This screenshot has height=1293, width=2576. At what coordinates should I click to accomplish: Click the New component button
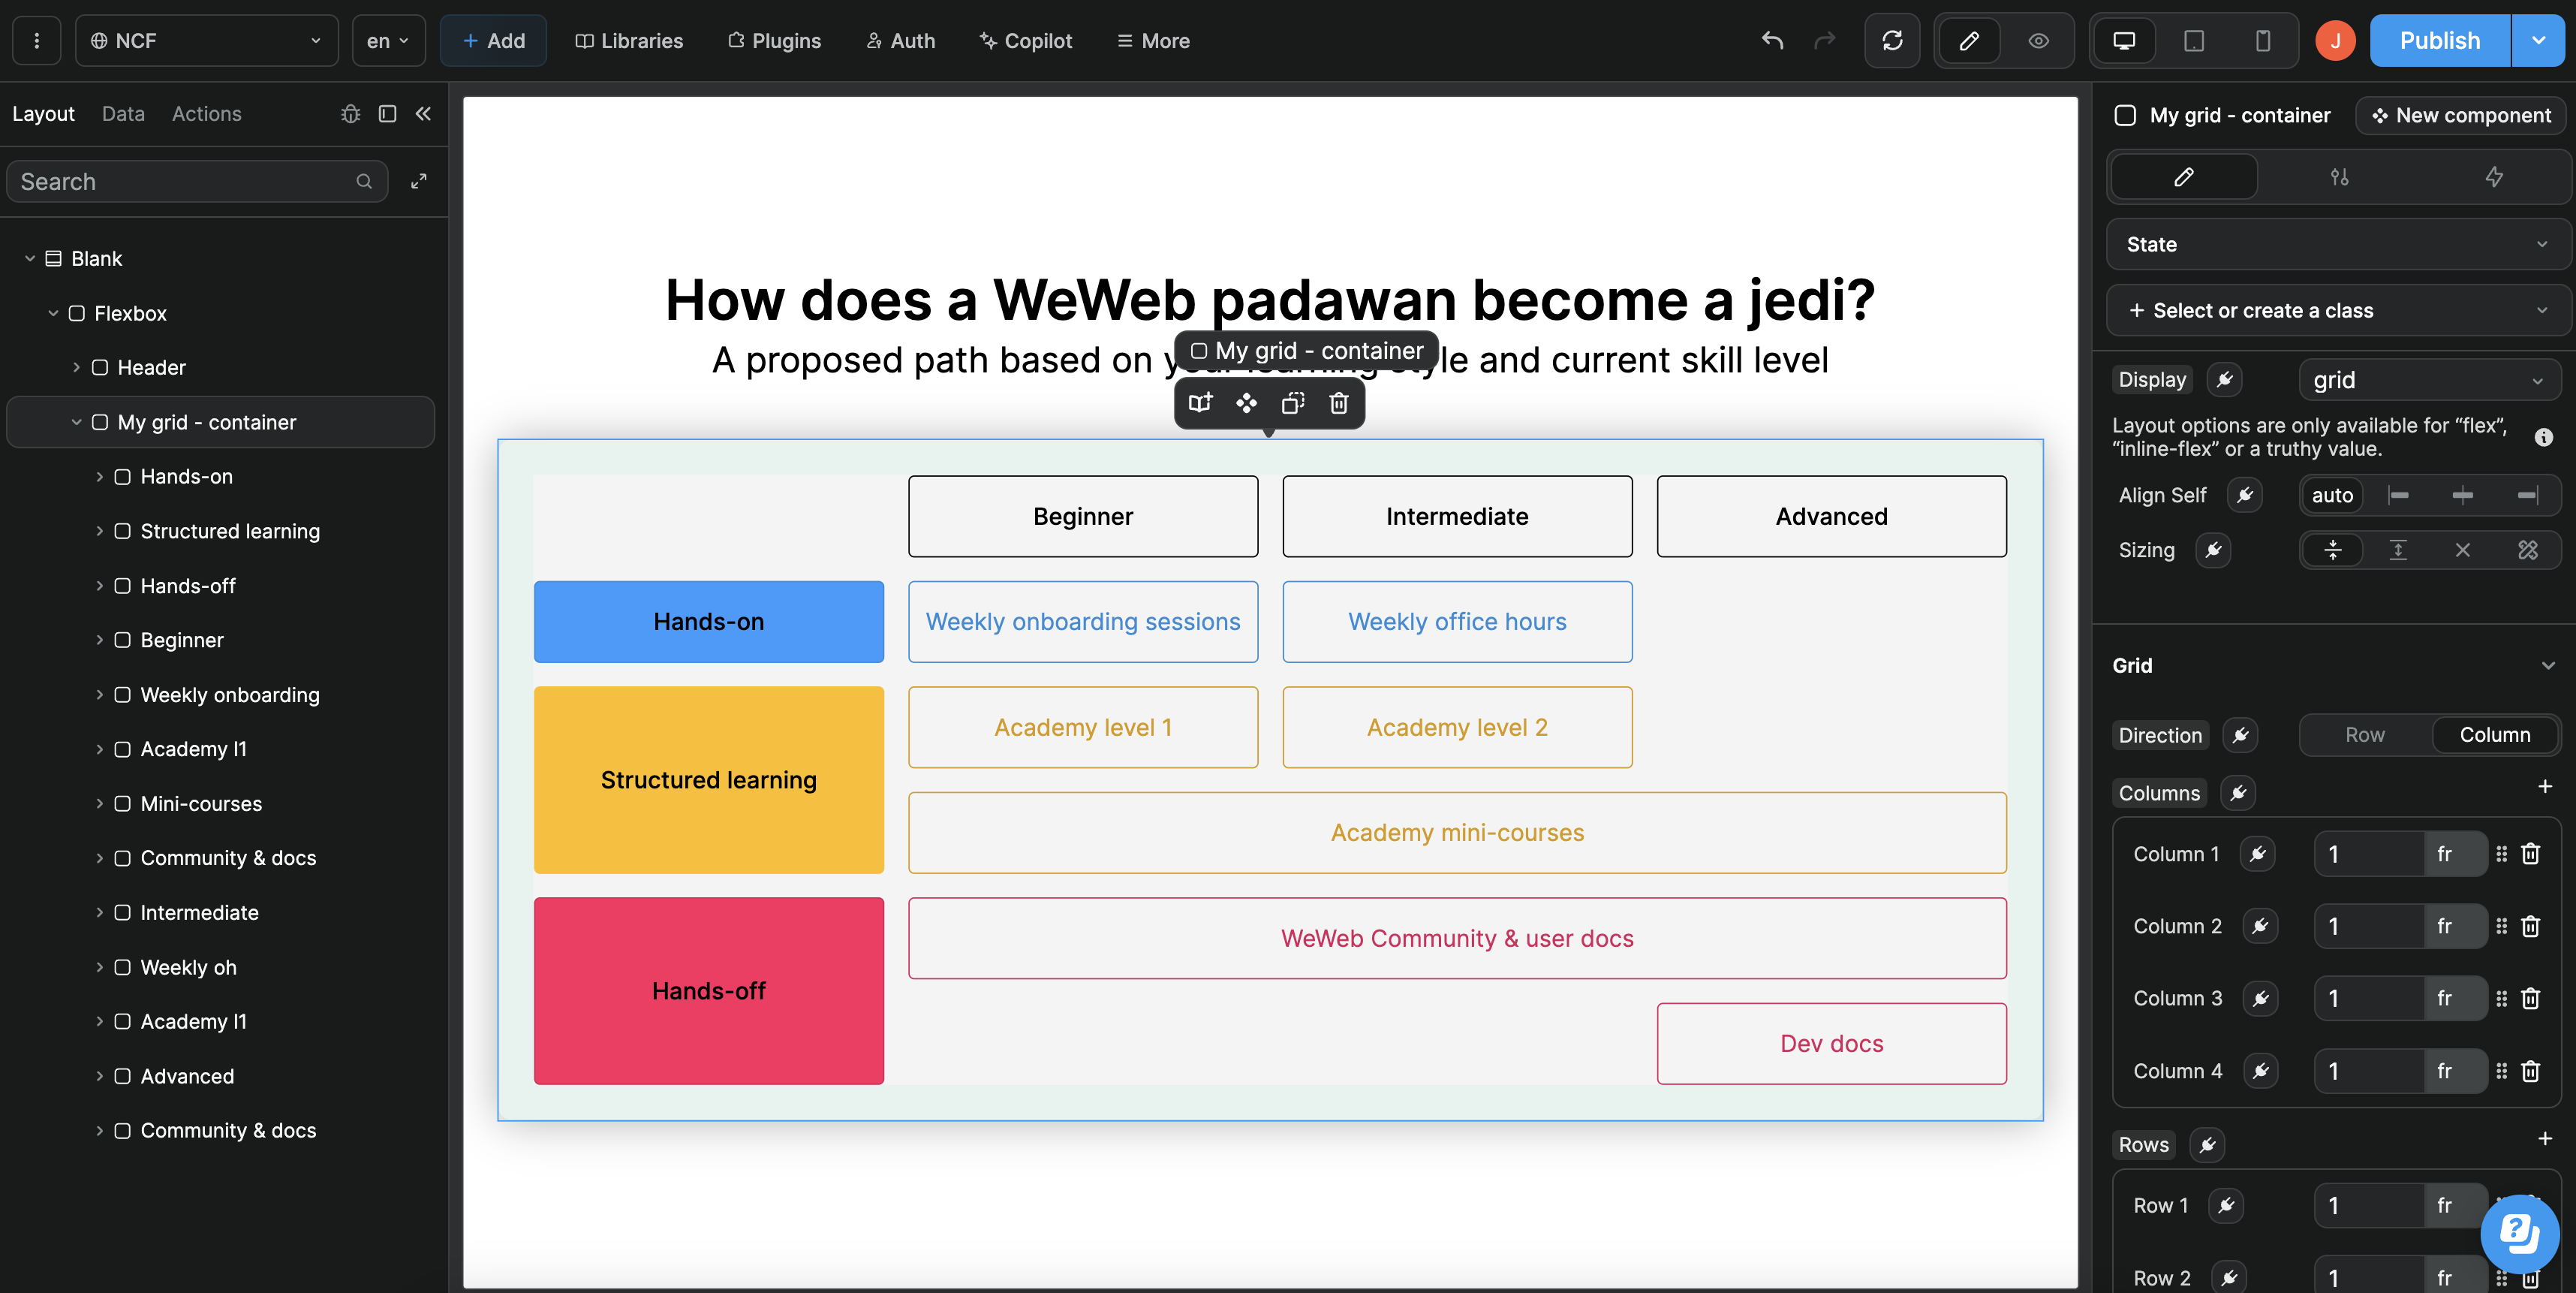2461,116
